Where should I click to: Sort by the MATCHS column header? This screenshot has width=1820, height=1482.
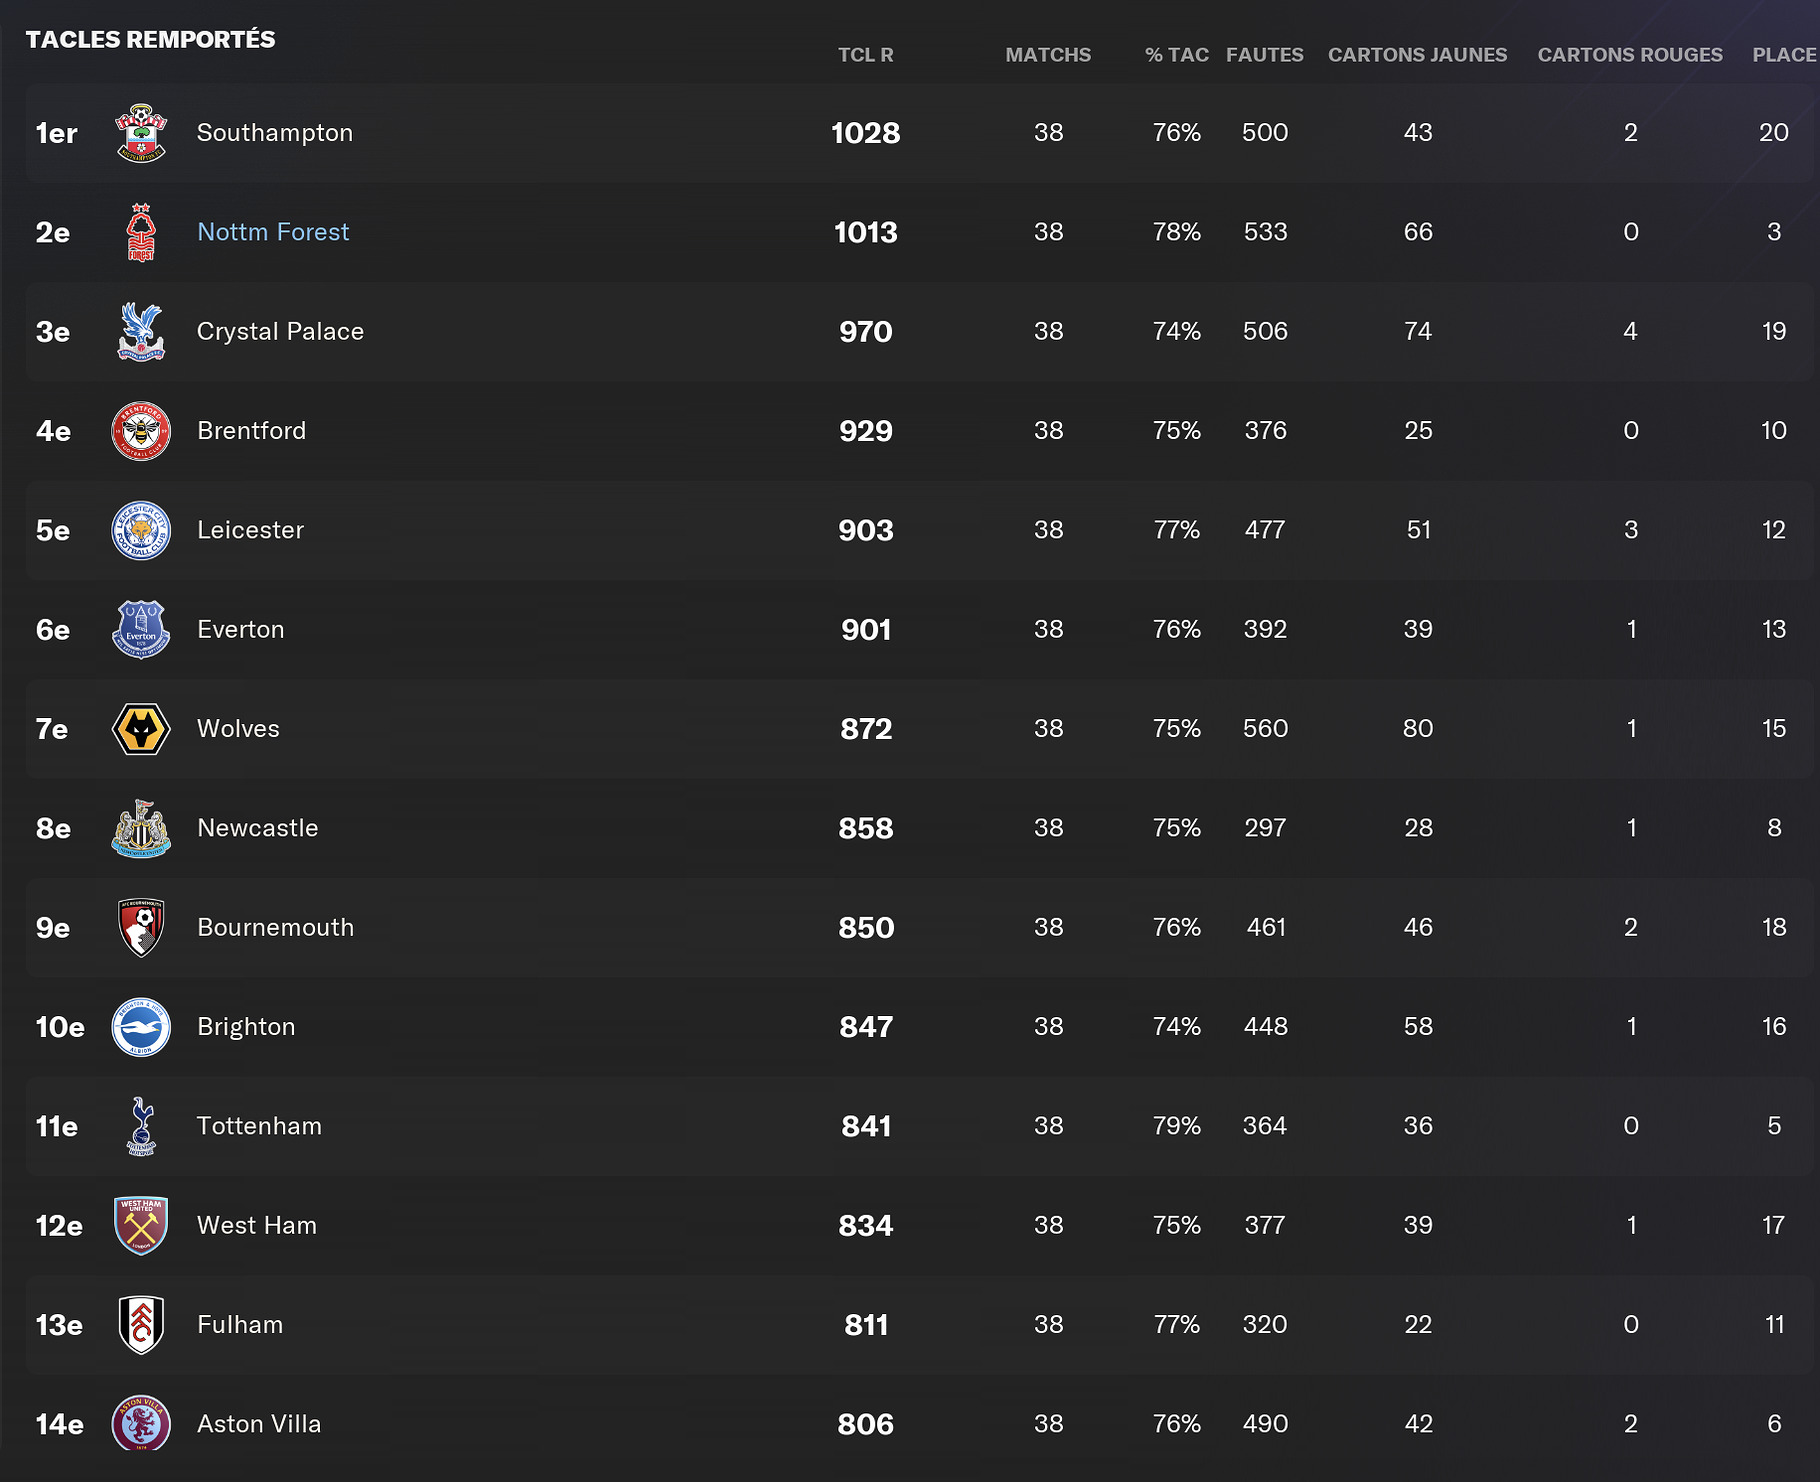point(1048,55)
